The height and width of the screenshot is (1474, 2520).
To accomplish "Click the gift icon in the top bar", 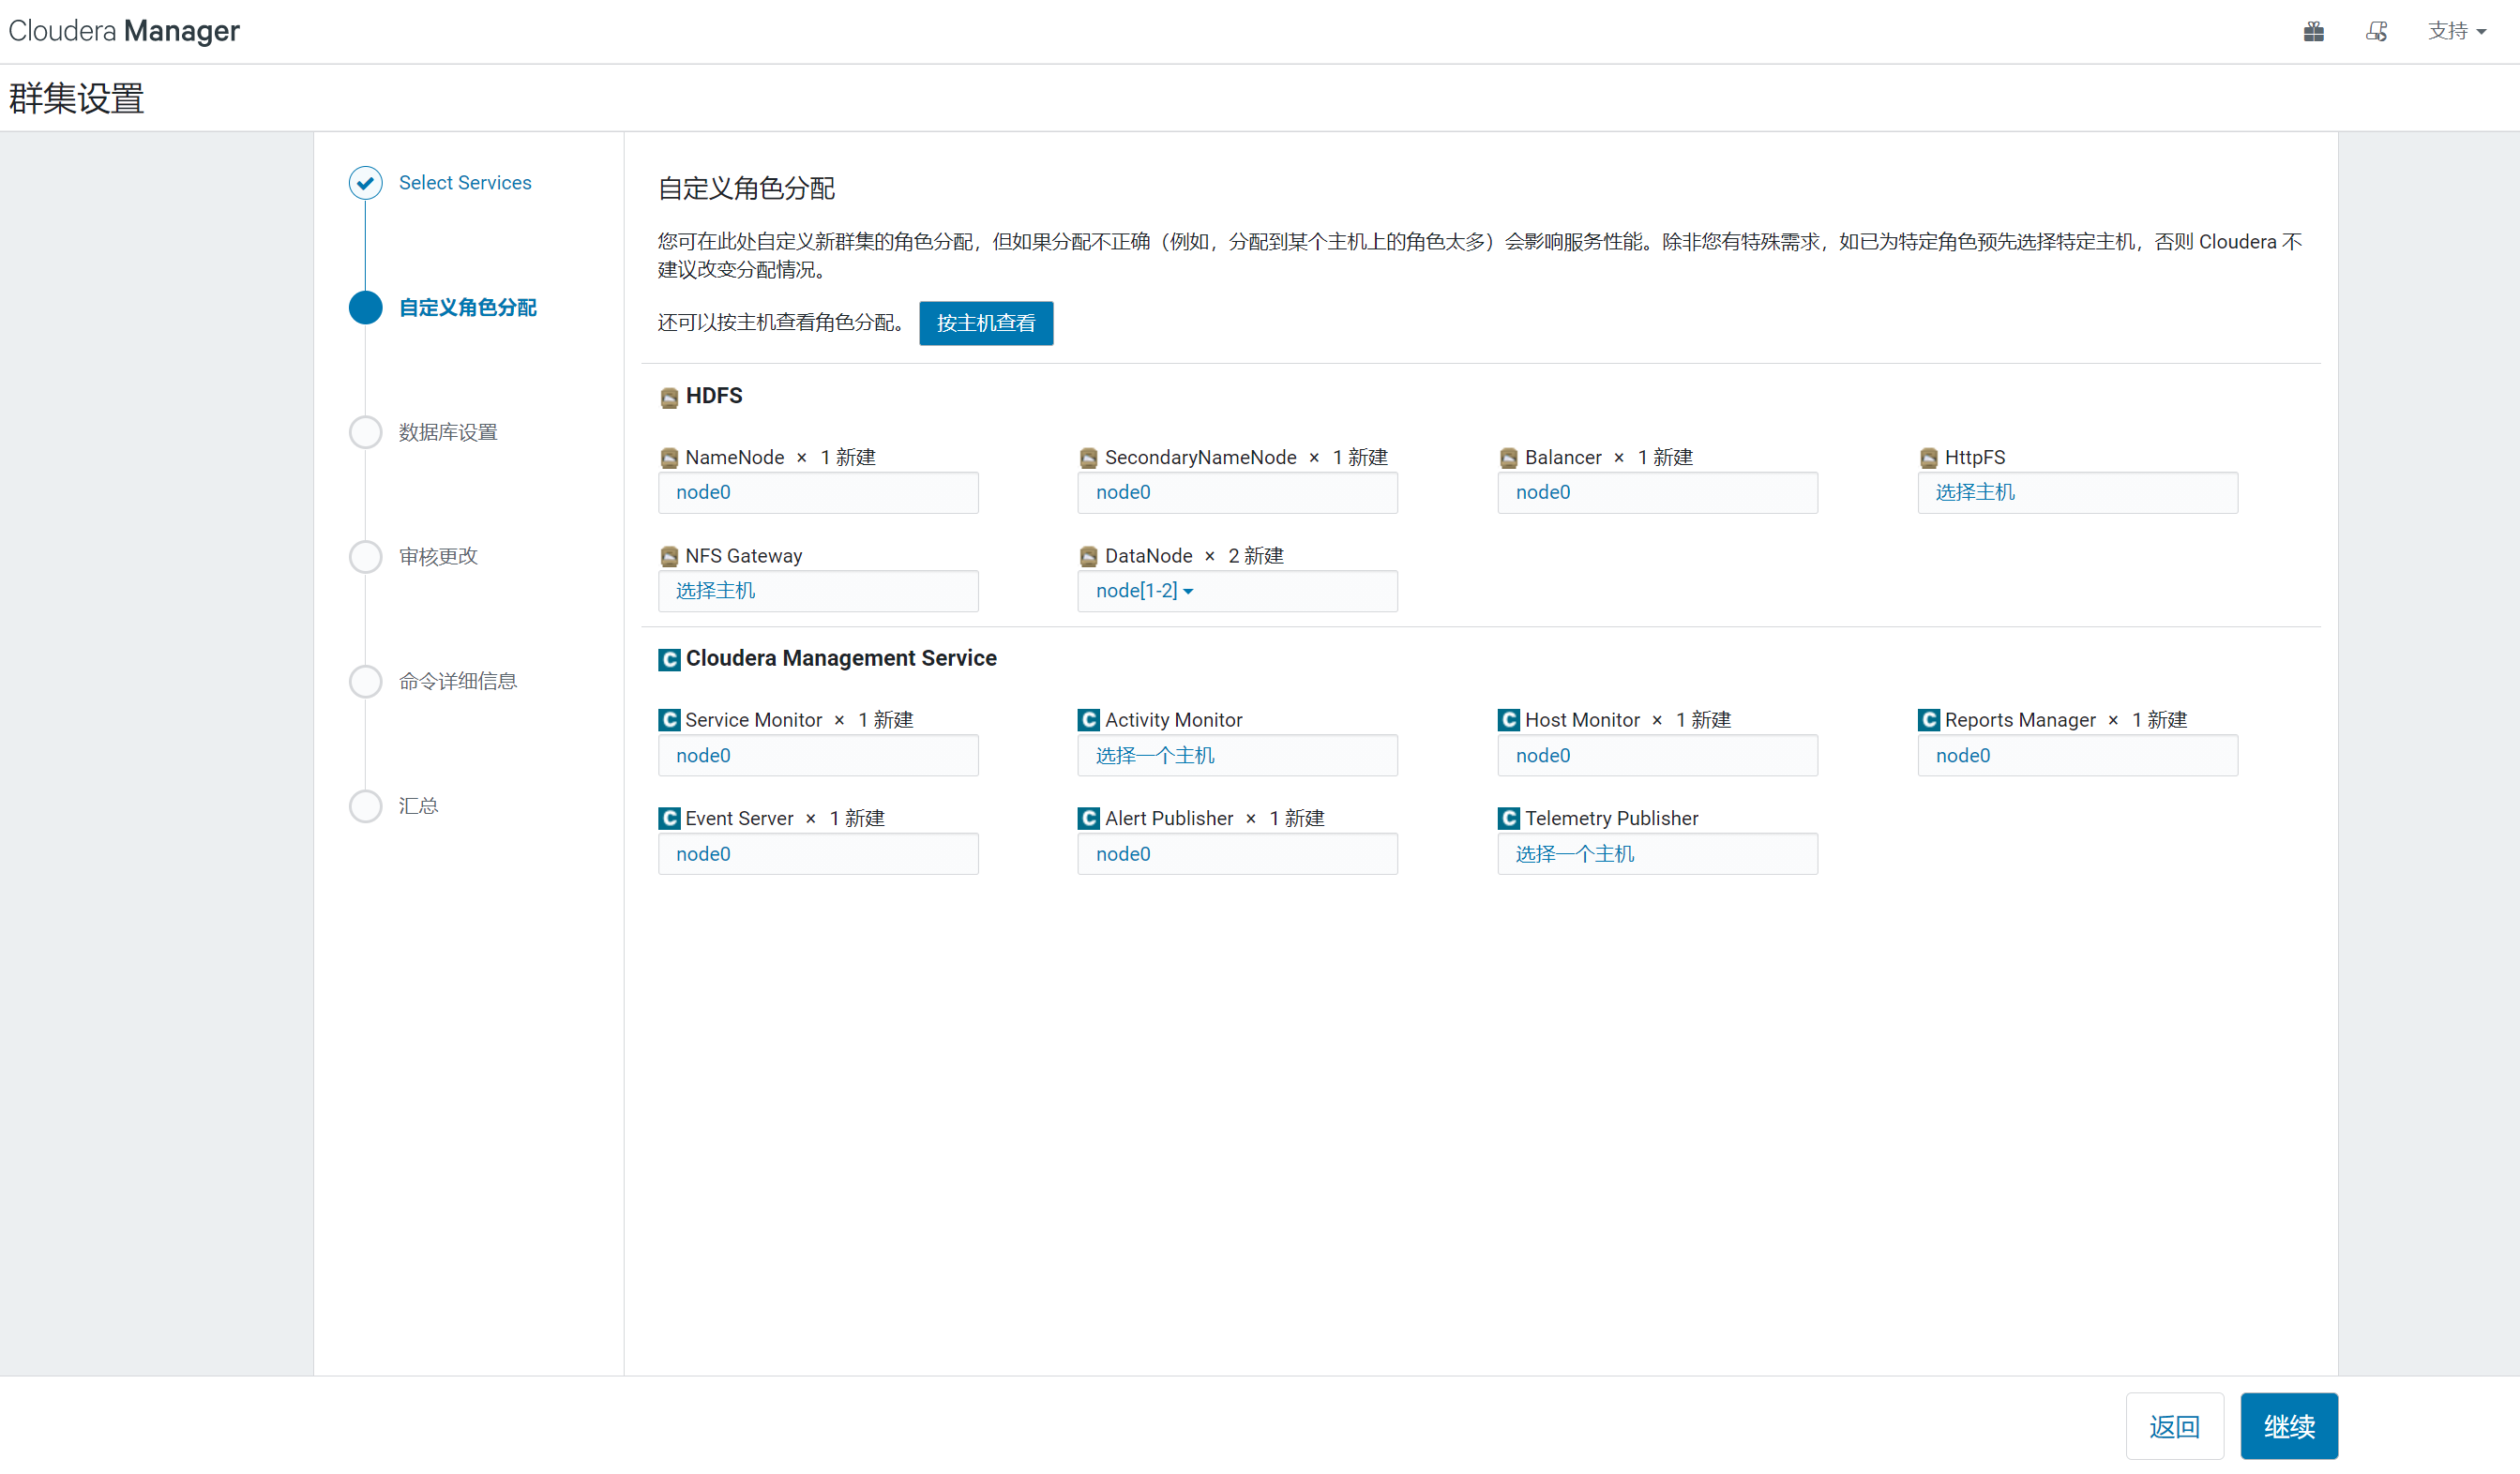I will click(2313, 31).
